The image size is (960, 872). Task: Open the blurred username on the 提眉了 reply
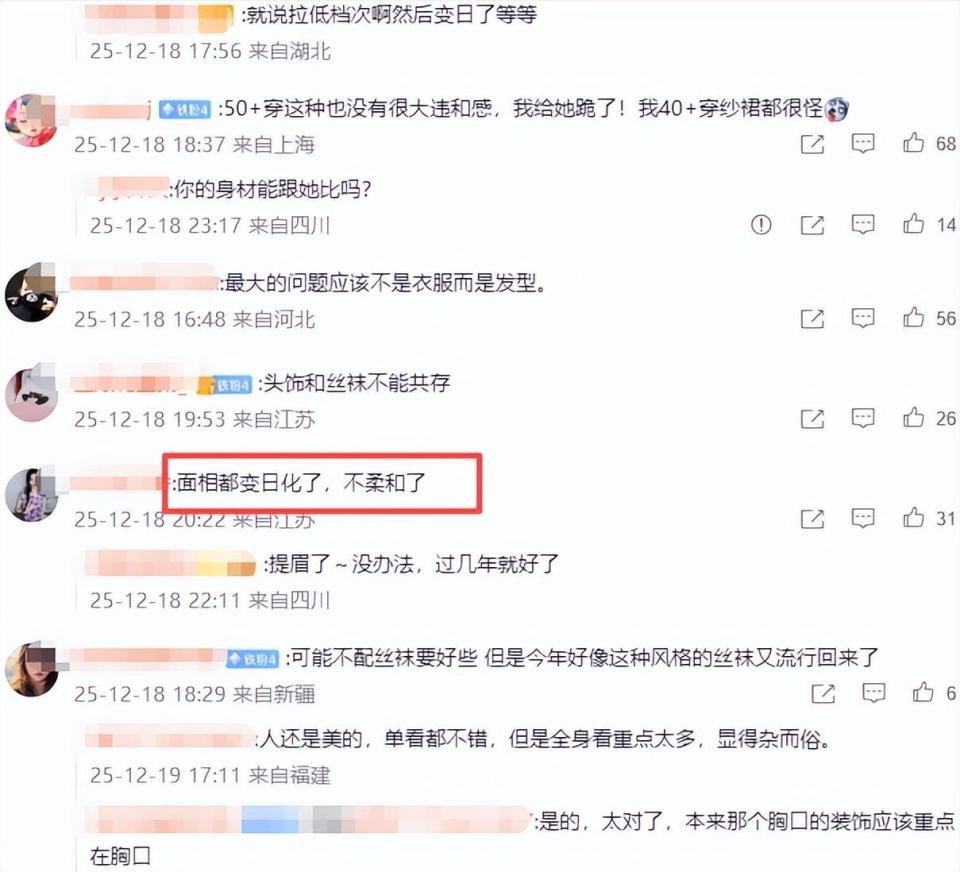coord(170,563)
